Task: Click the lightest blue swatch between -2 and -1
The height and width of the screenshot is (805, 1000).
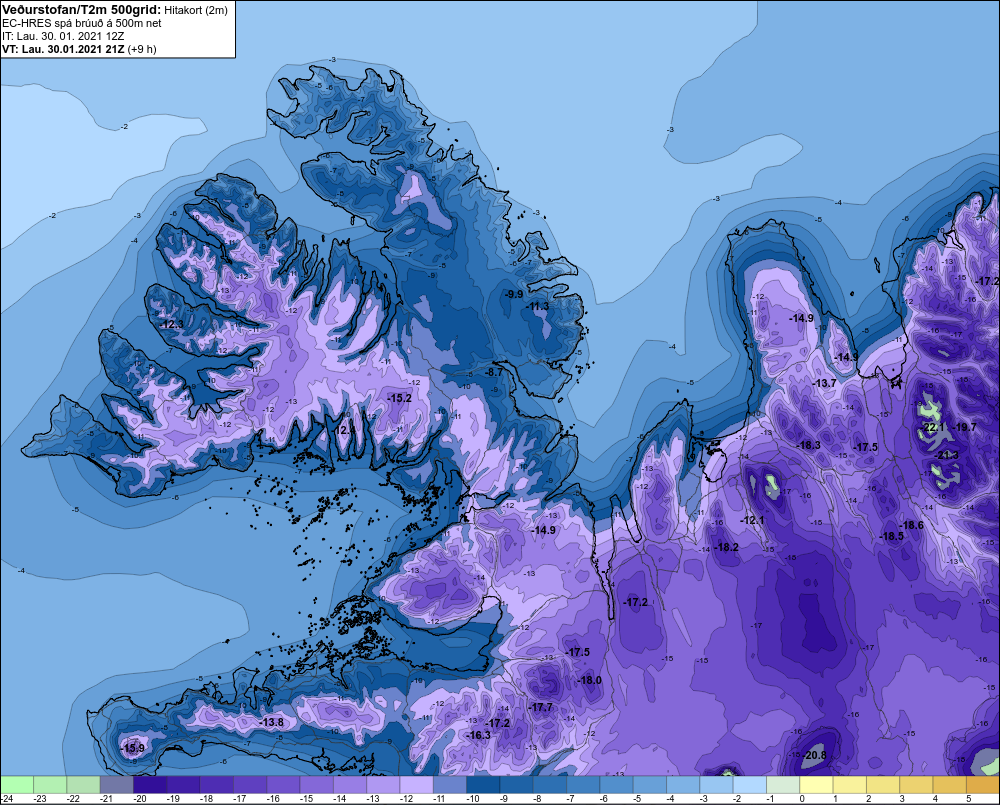Action: 750,785
